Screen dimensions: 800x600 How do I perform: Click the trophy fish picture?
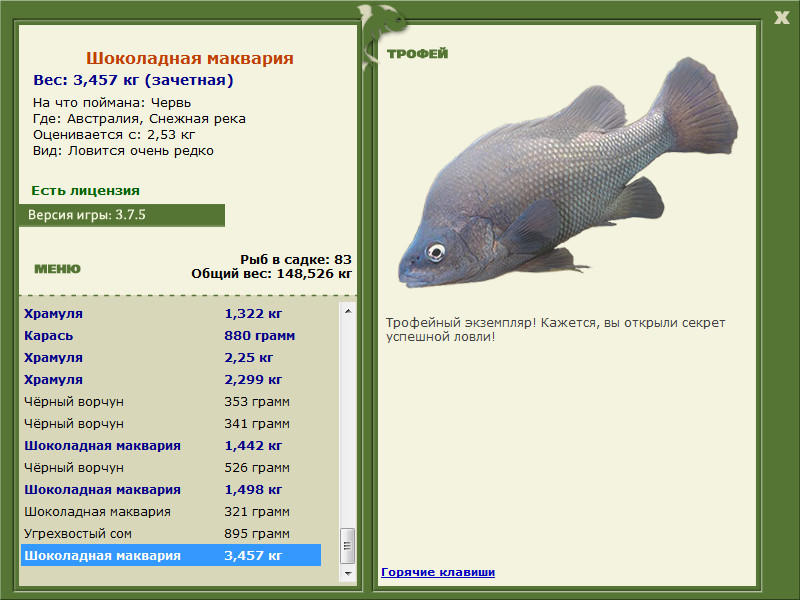point(567,173)
